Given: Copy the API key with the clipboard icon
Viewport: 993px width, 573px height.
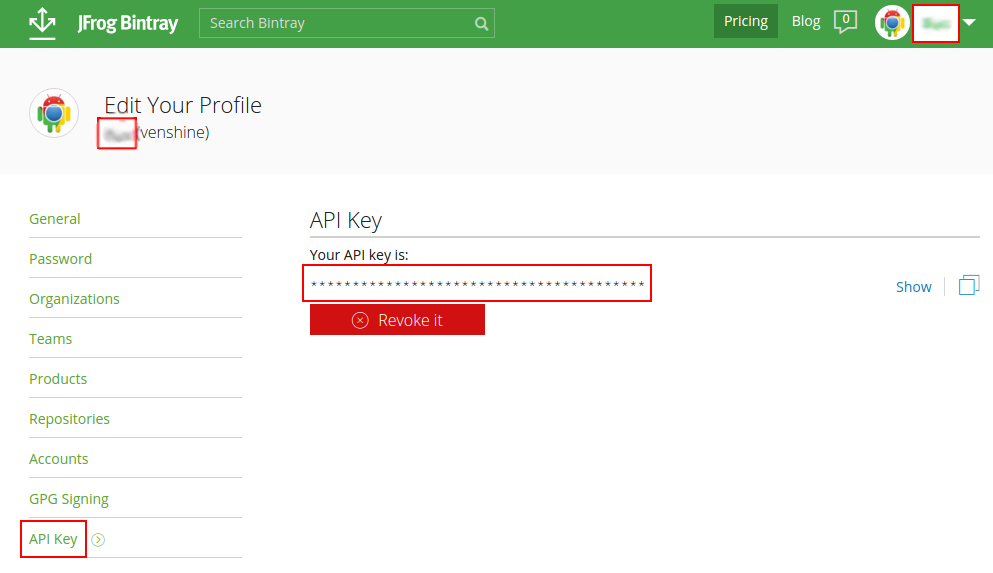Looking at the screenshot, I should (969, 286).
